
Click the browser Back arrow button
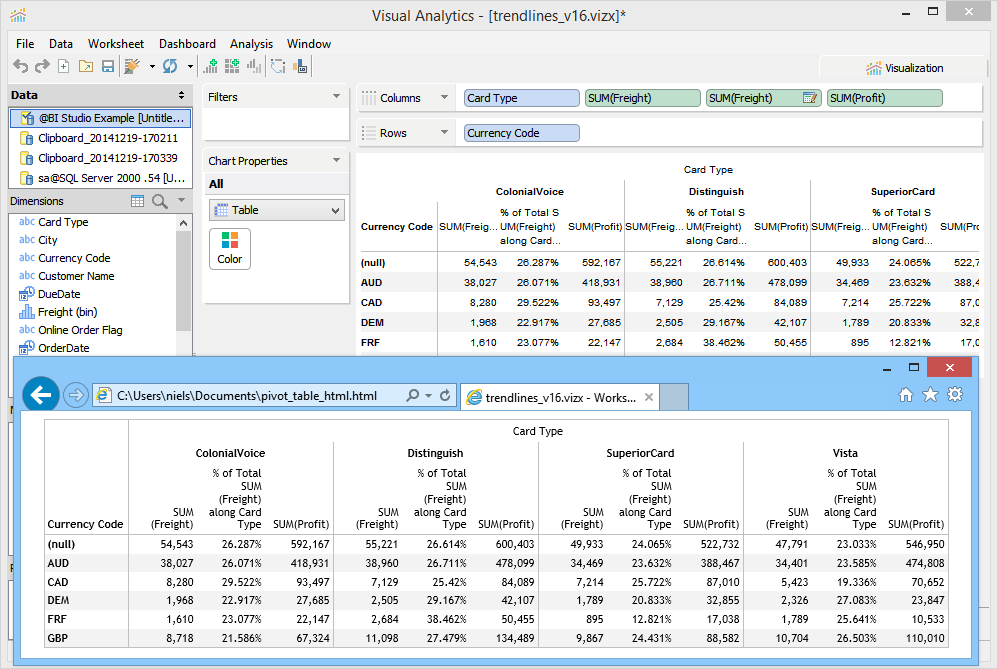point(41,395)
